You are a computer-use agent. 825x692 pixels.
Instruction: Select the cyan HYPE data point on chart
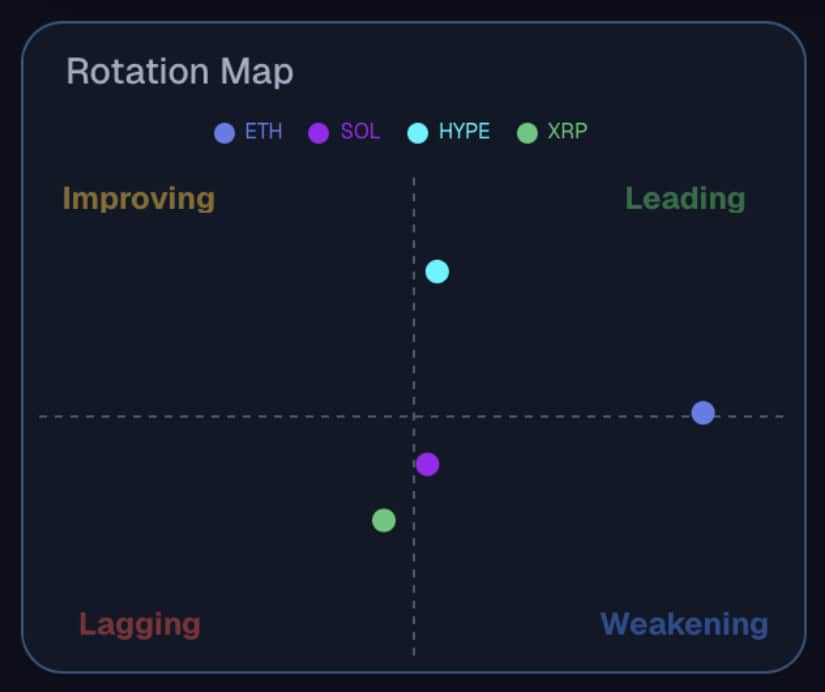(437, 272)
